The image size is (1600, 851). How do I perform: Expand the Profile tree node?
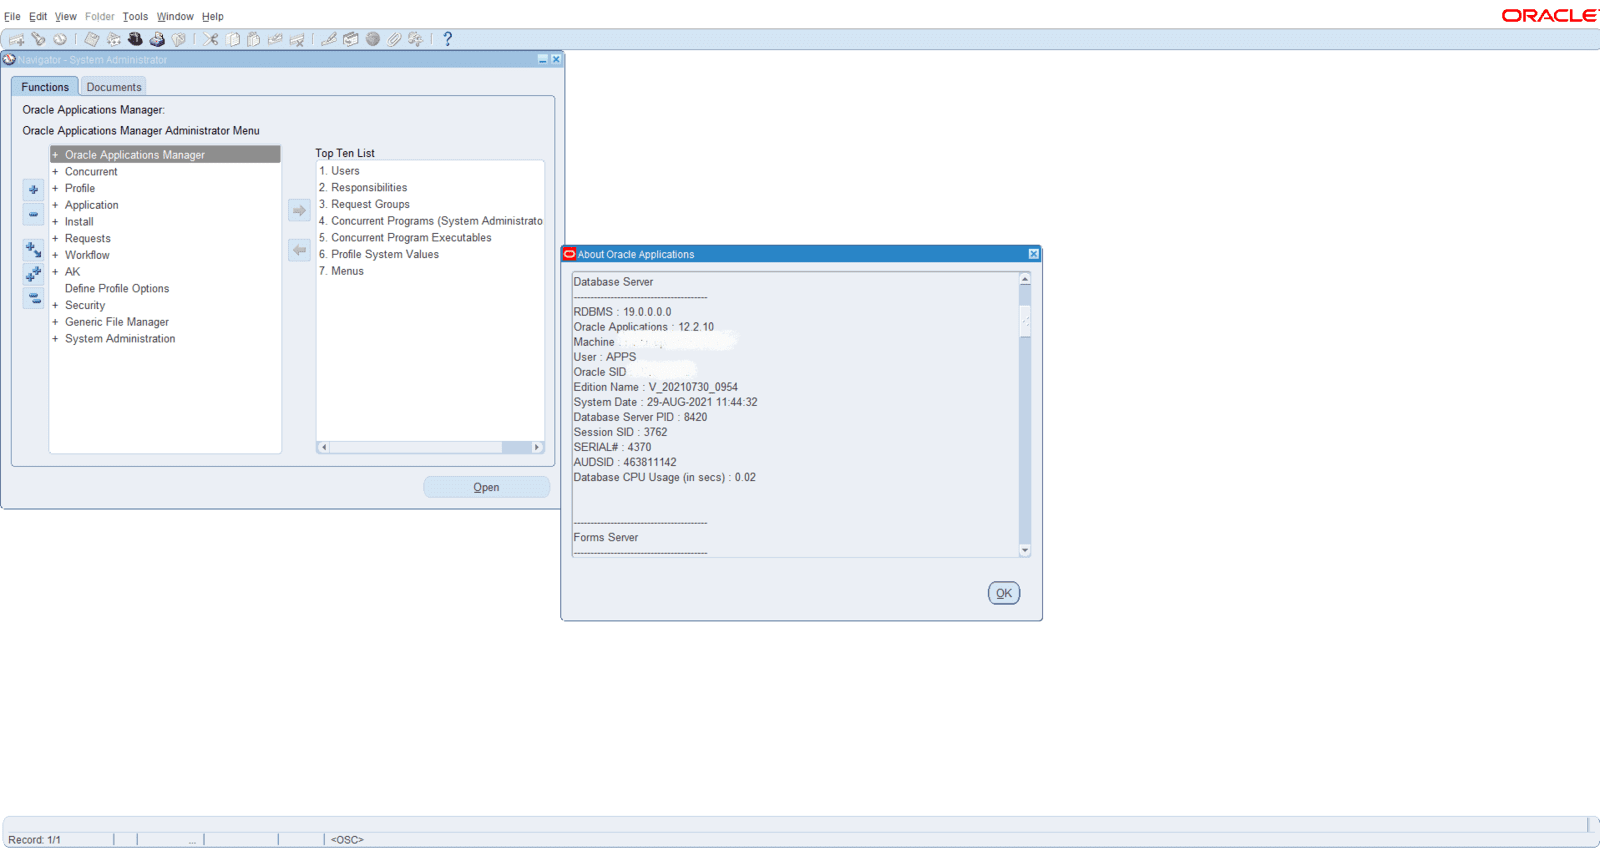(55, 188)
